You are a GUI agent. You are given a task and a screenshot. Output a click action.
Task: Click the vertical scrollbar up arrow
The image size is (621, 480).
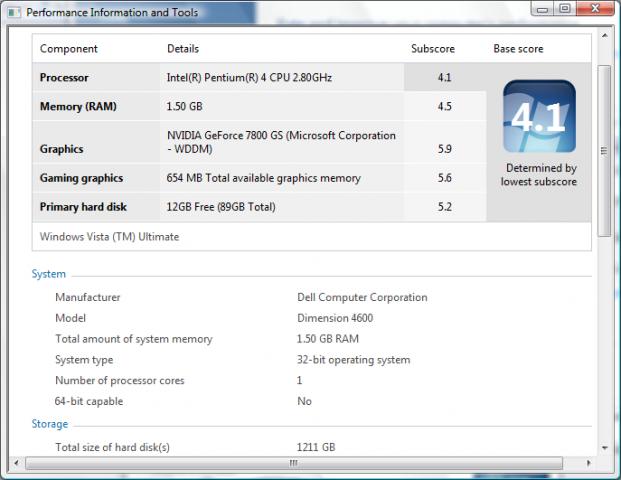[x=605, y=36]
